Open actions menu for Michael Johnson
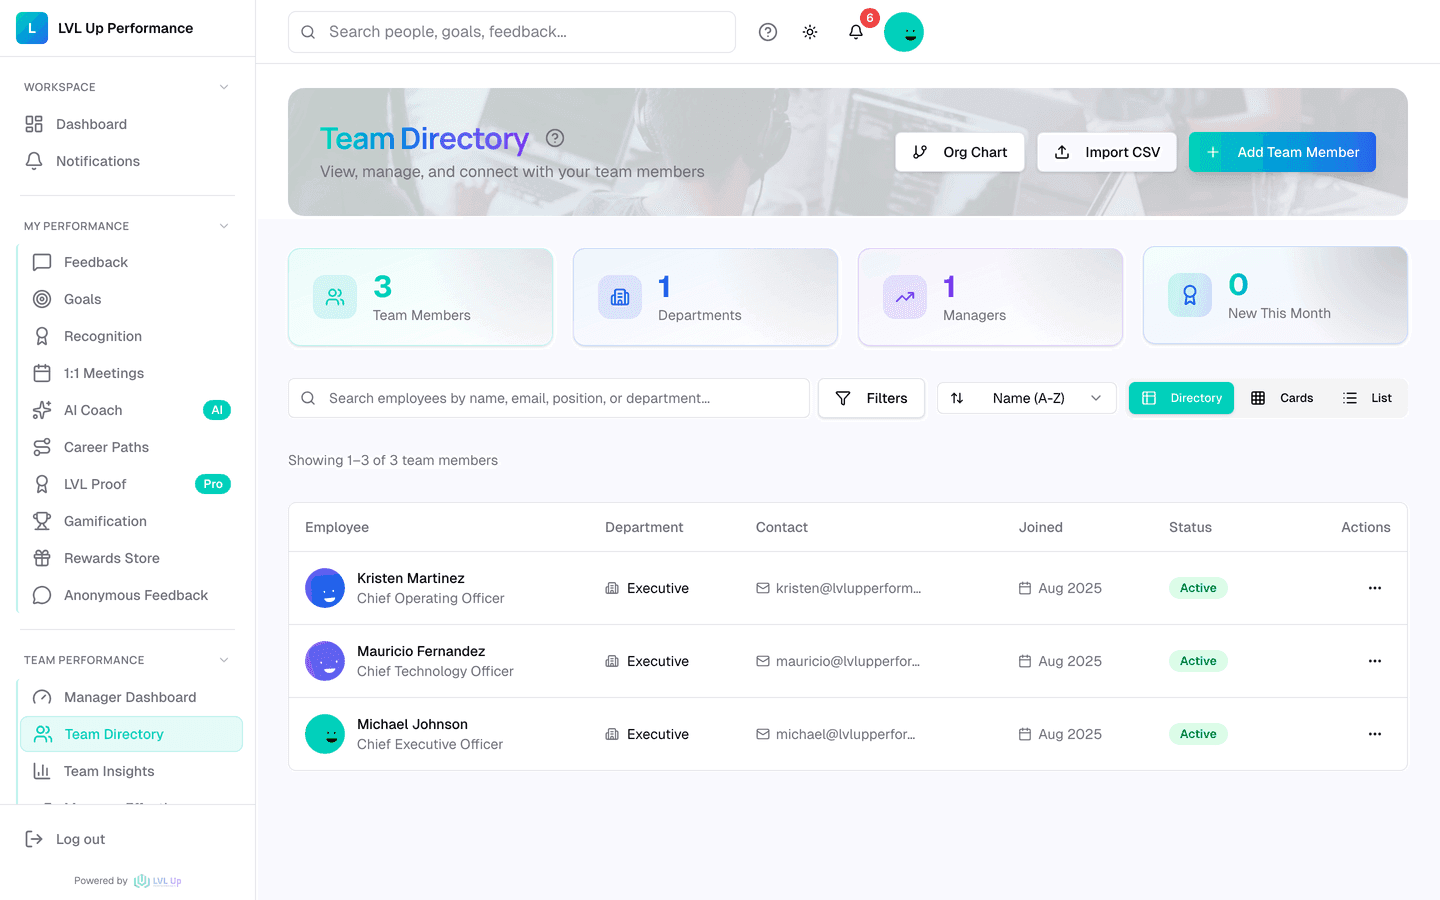Image resolution: width=1440 pixels, height=900 pixels. [1375, 734]
